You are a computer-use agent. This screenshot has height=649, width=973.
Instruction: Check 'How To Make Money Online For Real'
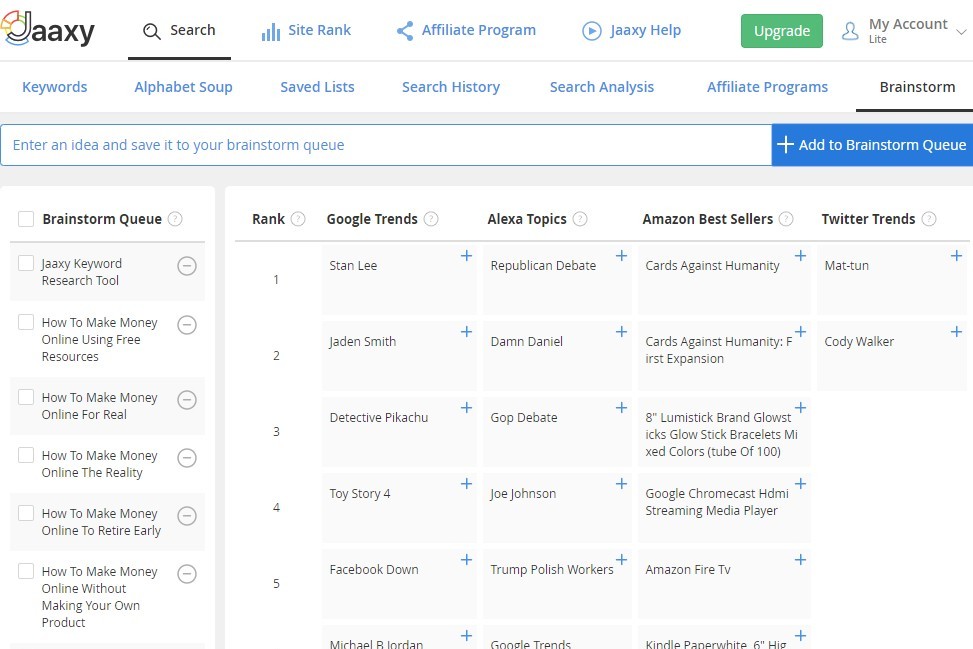coord(26,397)
